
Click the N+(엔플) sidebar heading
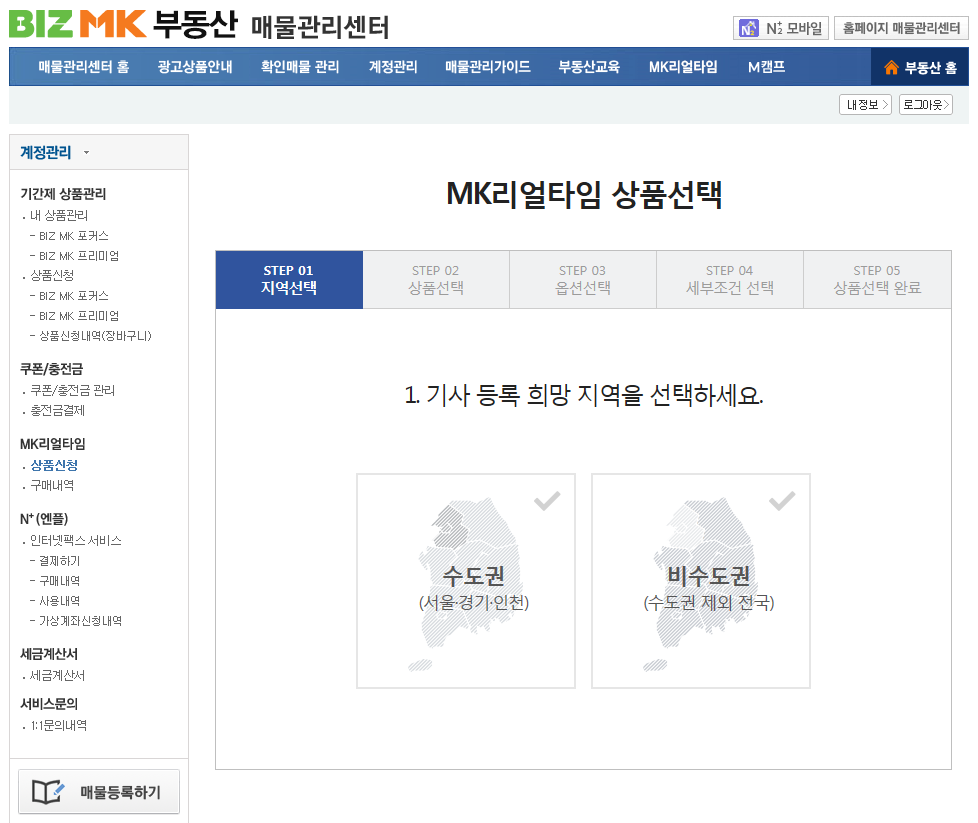tap(44, 519)
